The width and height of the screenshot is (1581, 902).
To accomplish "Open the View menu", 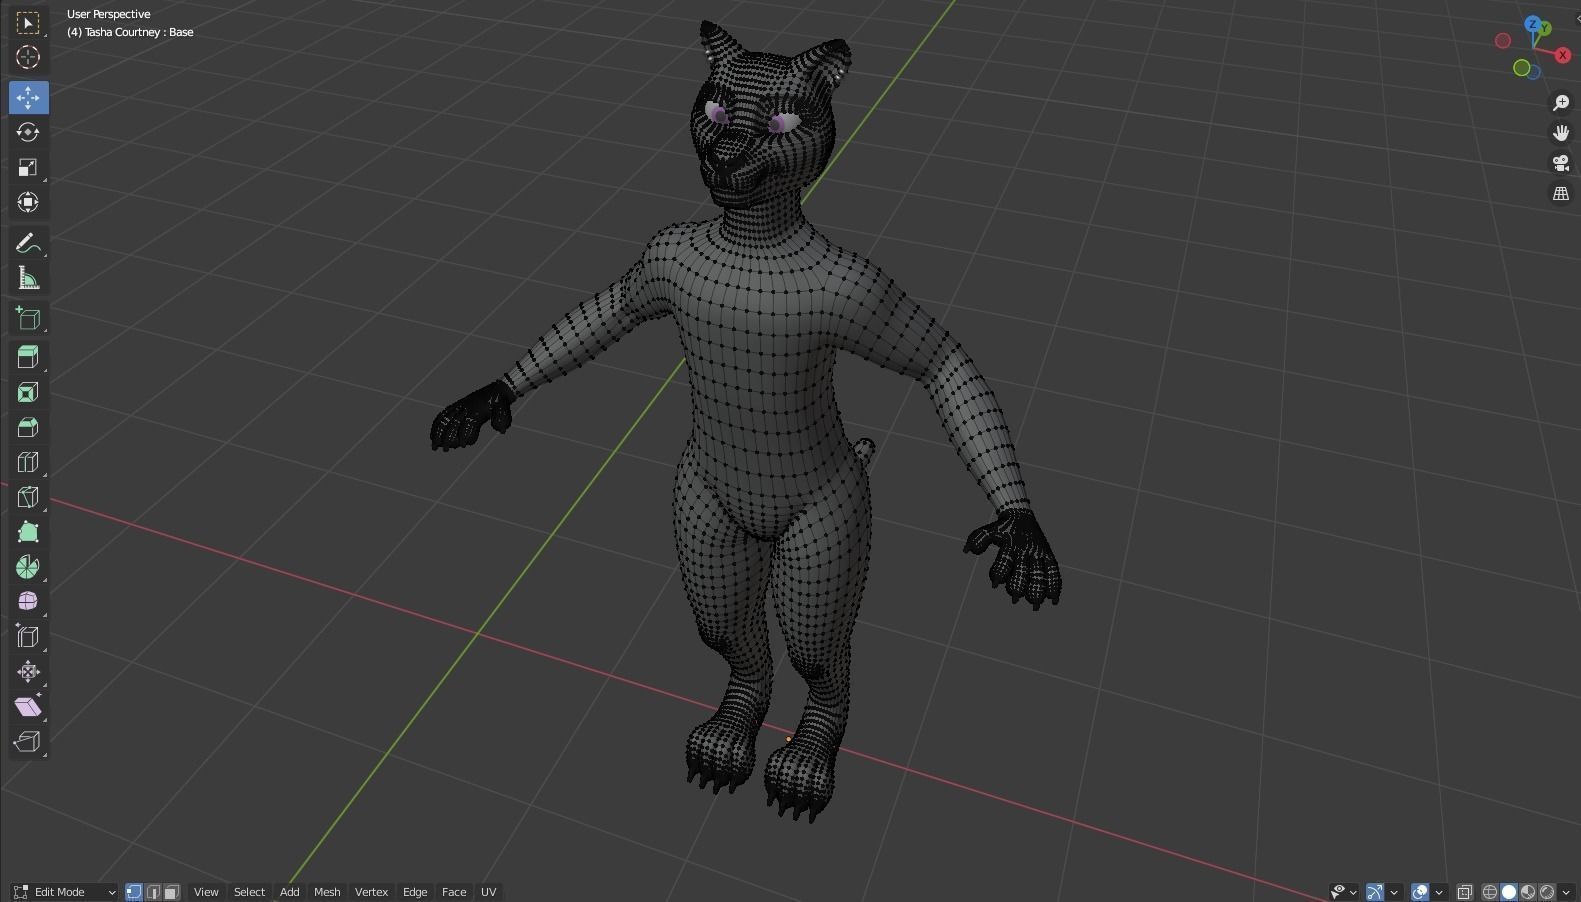I will [x=206, y=892].
